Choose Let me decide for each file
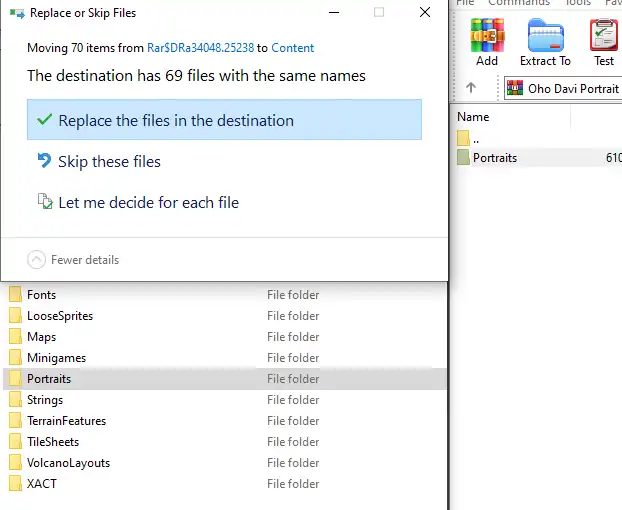The width and height of the screenshot is (622, 510). point(148,203)
